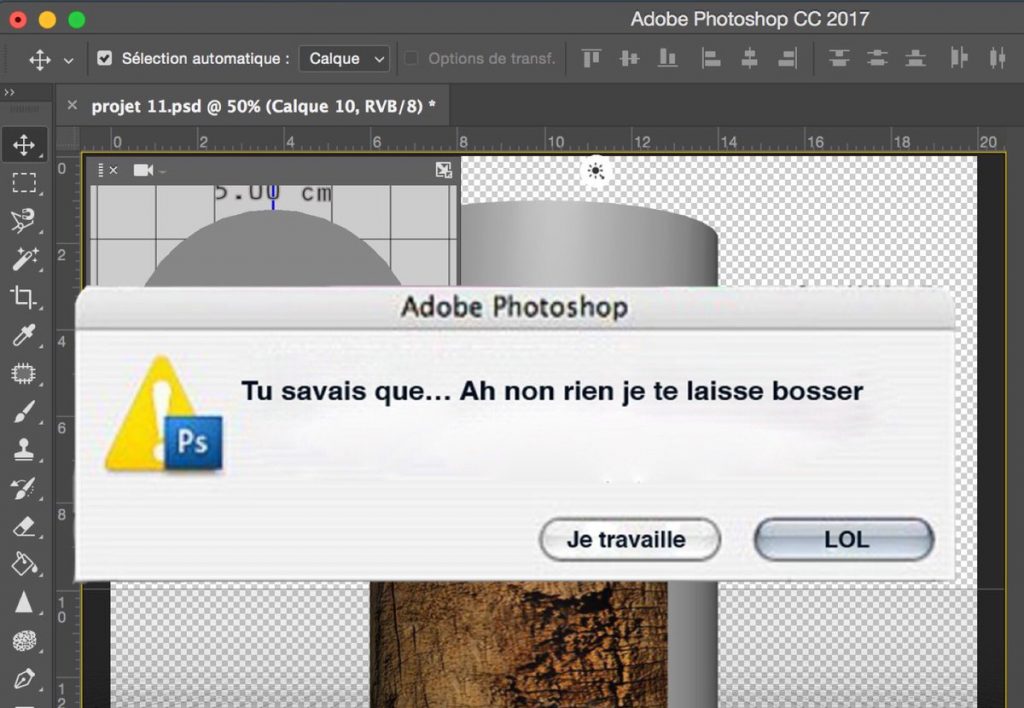The image size is (1024, 708).
Task: Expand the tools panel with double arrows
Action: 9,93
